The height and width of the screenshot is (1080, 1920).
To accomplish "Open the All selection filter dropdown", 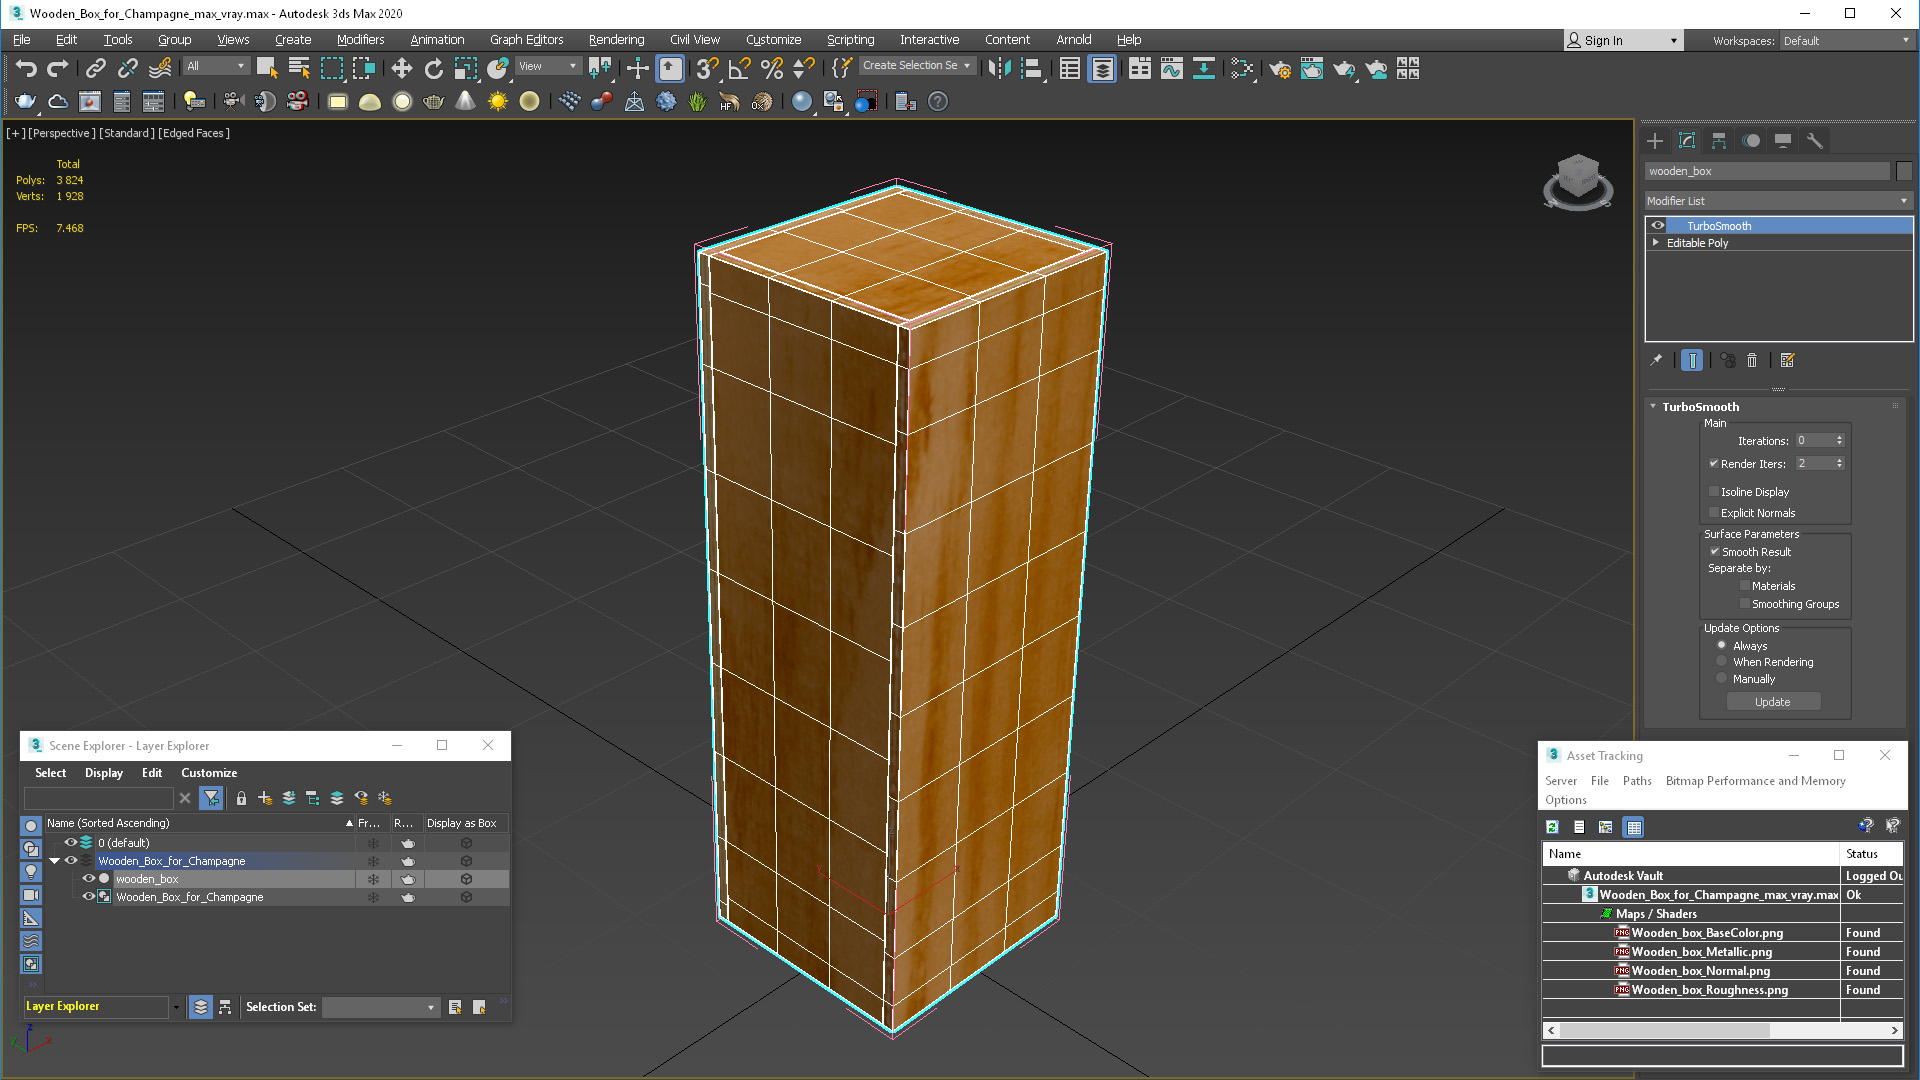I will (x=216, y=66).
